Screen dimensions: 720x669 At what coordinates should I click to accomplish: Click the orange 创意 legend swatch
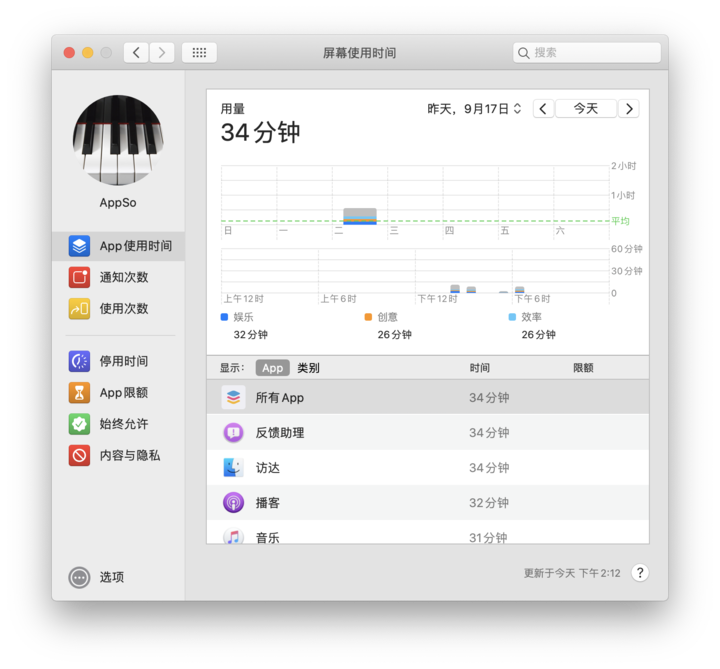tap(368, 317)
